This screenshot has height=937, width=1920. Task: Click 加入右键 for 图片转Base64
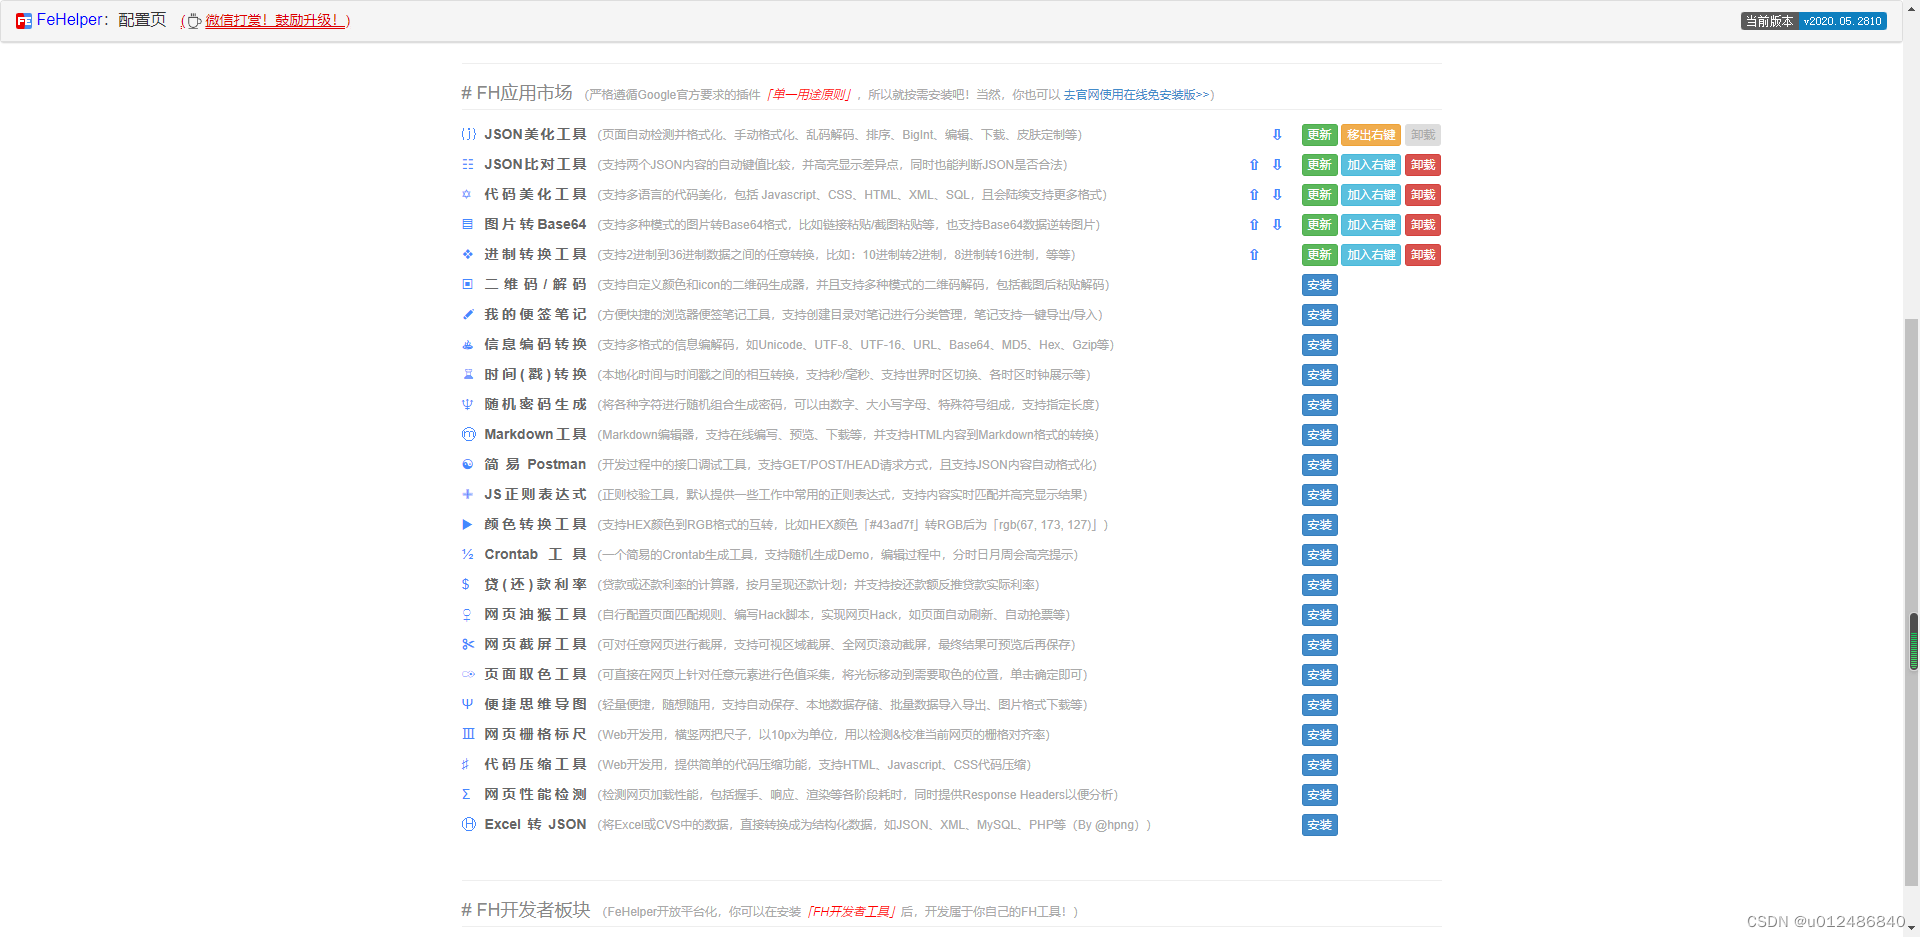coord(1371,225)
